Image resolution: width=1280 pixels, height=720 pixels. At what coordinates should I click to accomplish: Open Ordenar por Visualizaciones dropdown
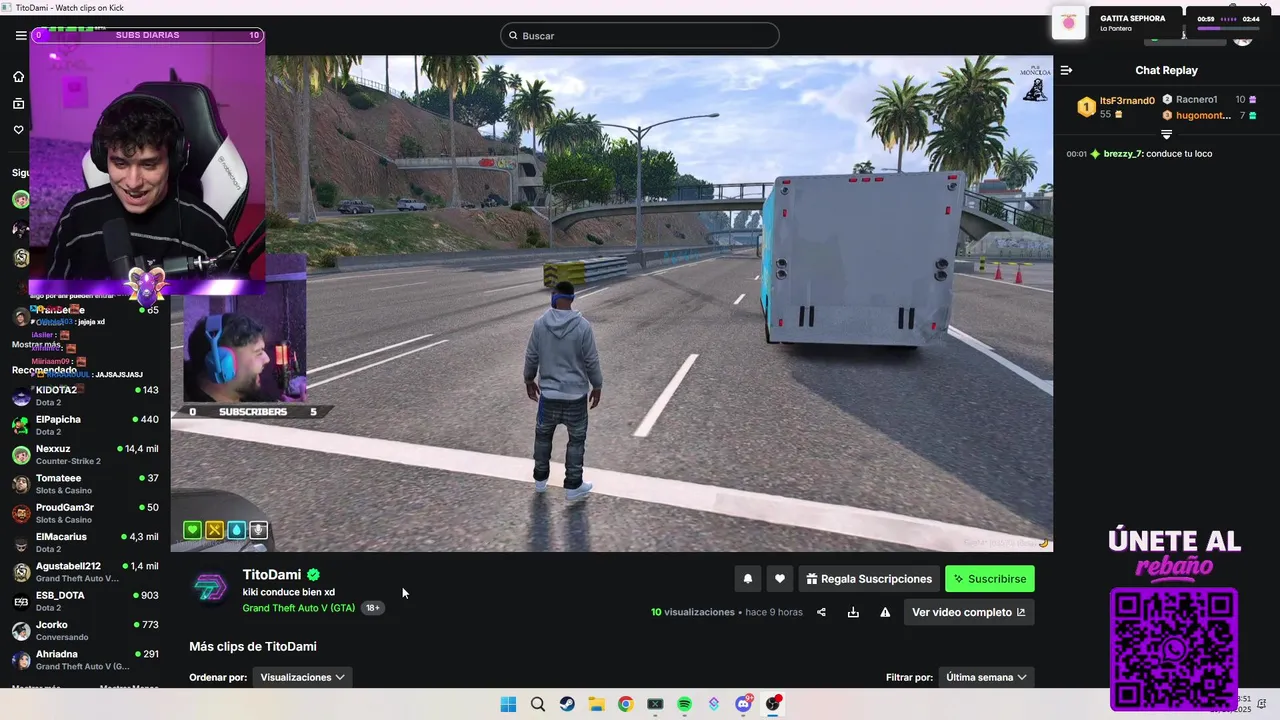[x=302, y=677]
